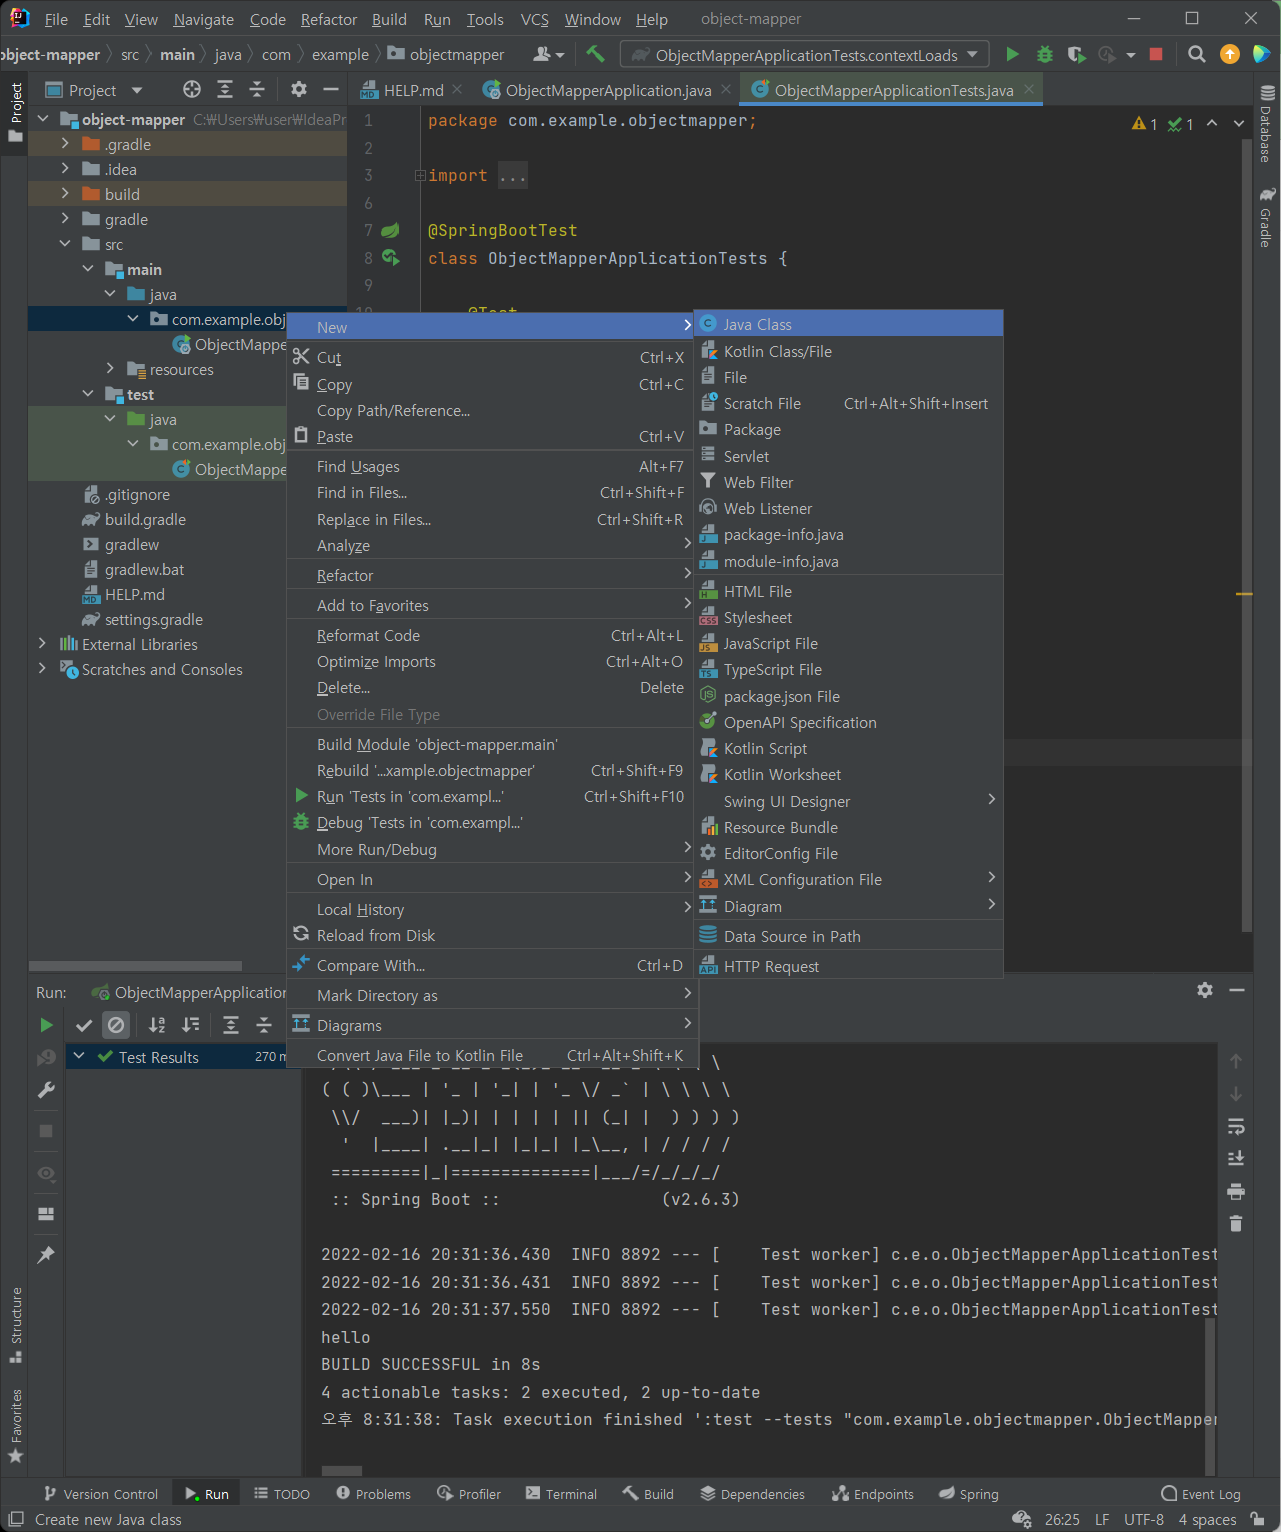Click the IDE update orange arrow icon
The width and height of the screenshot is (1281, 1532).
point(1230,54)
